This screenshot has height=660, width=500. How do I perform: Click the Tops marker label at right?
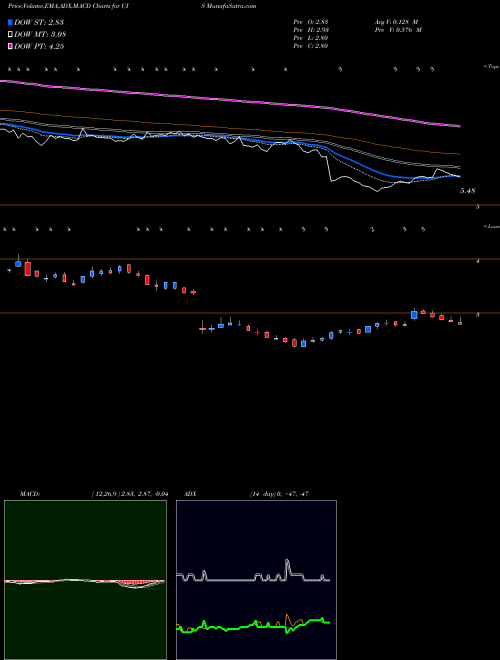coord(491,67)
